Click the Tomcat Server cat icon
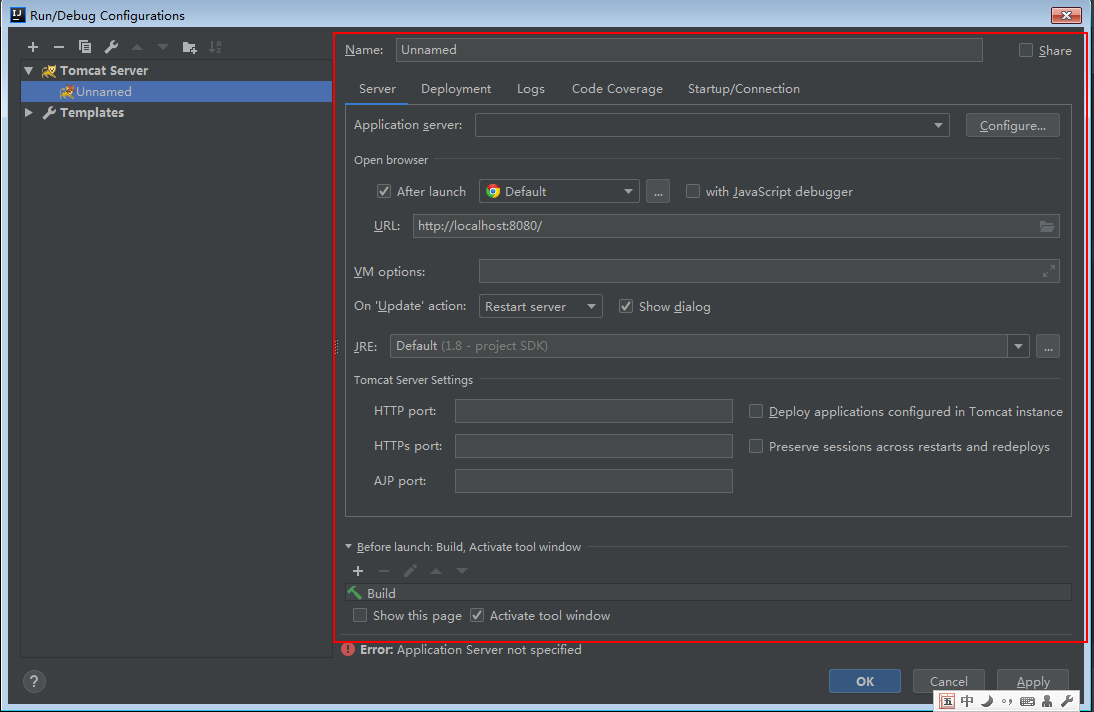Image resolution: width=1094 pixels, height=712 pixels. click(49, 71)
